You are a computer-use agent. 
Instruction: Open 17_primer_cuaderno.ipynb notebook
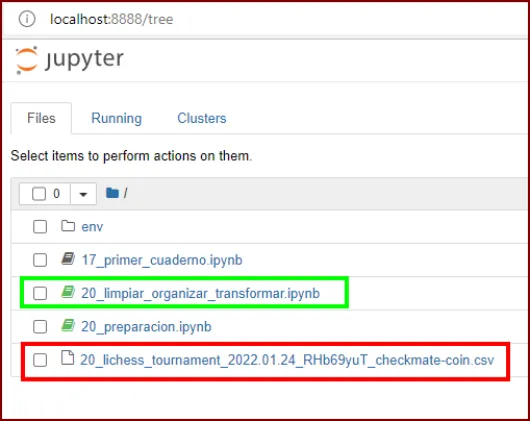[x=162, y=260]
